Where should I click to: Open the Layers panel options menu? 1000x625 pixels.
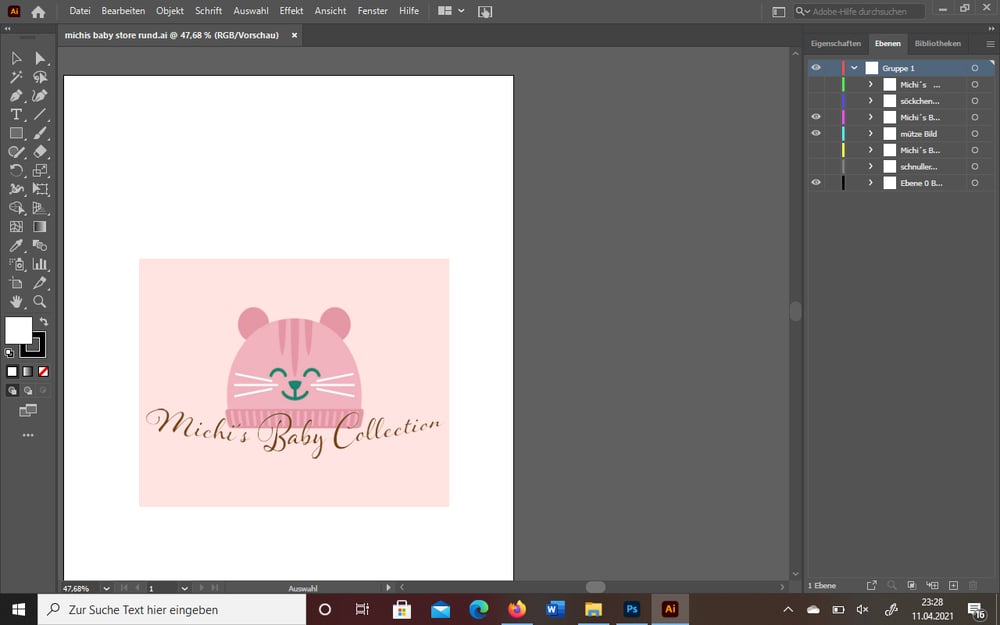(x=990, y=44)
